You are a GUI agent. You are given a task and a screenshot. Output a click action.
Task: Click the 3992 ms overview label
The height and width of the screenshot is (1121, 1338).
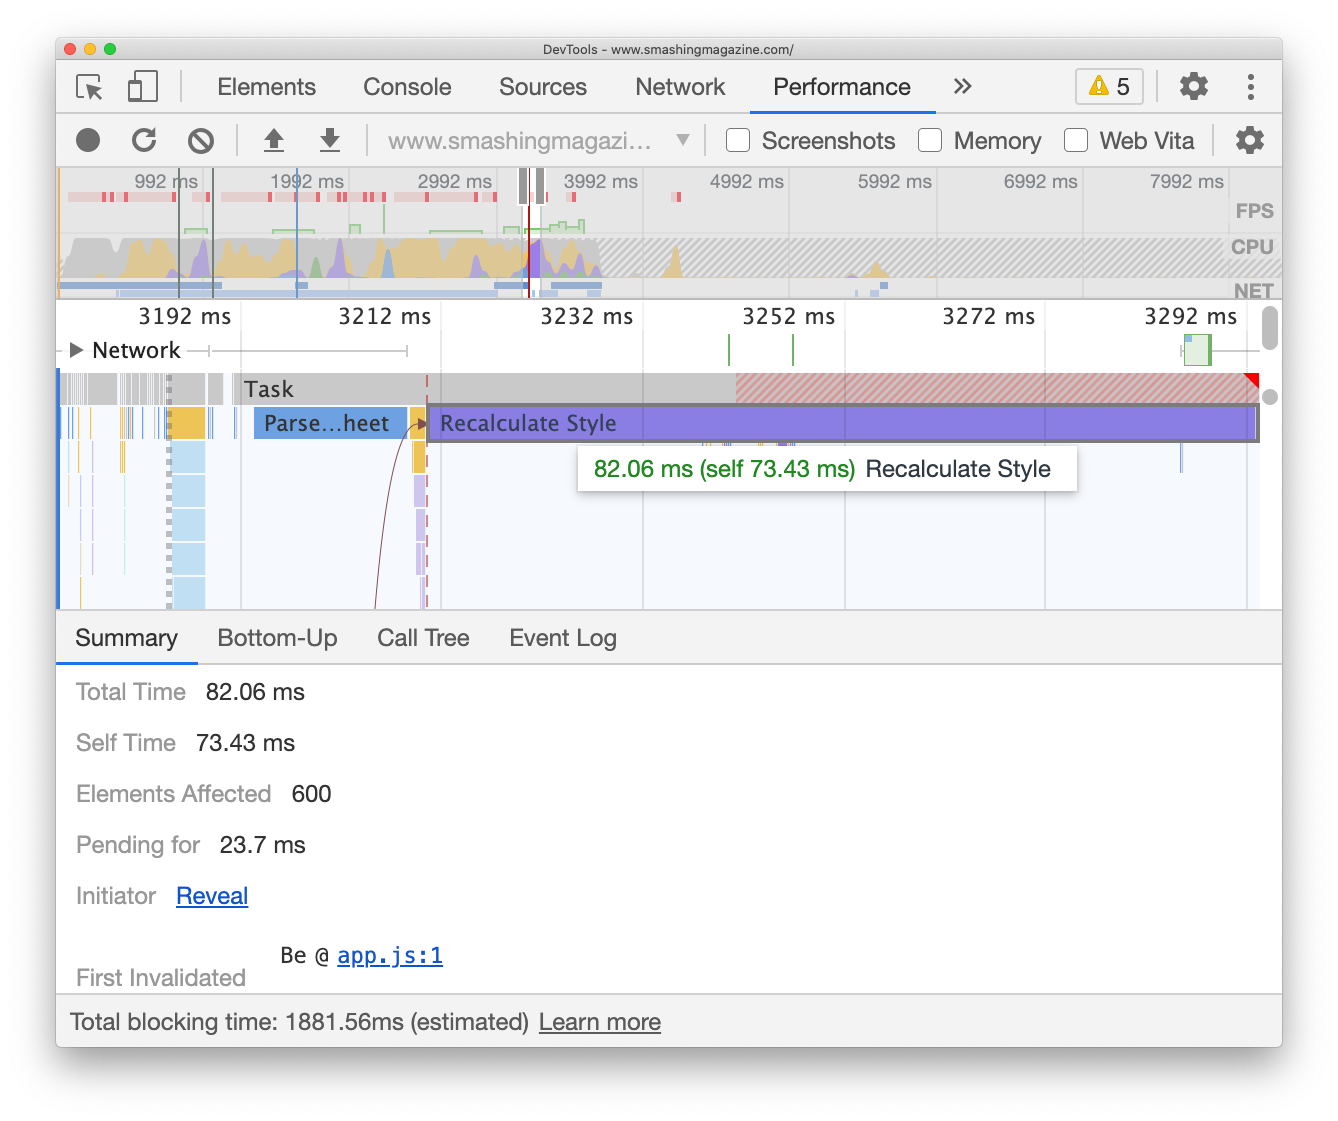600,181
